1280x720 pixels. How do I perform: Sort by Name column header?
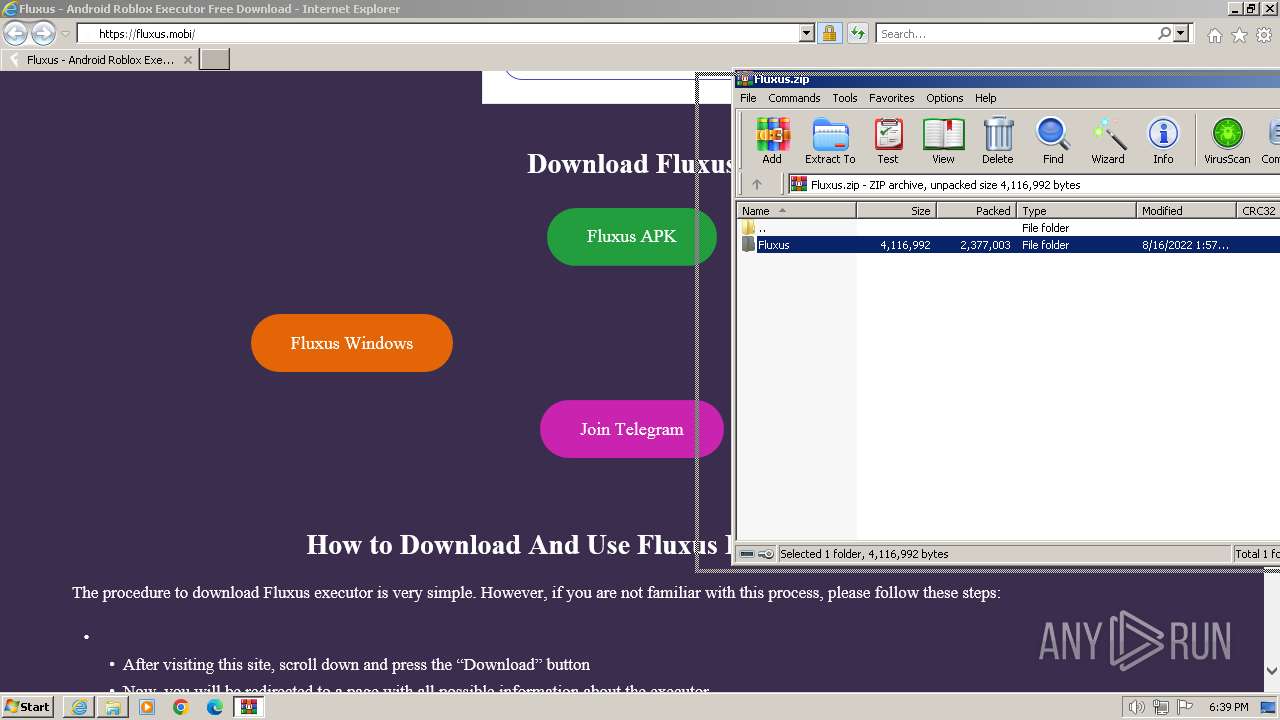pyautogui.click(x=796, y=211)
